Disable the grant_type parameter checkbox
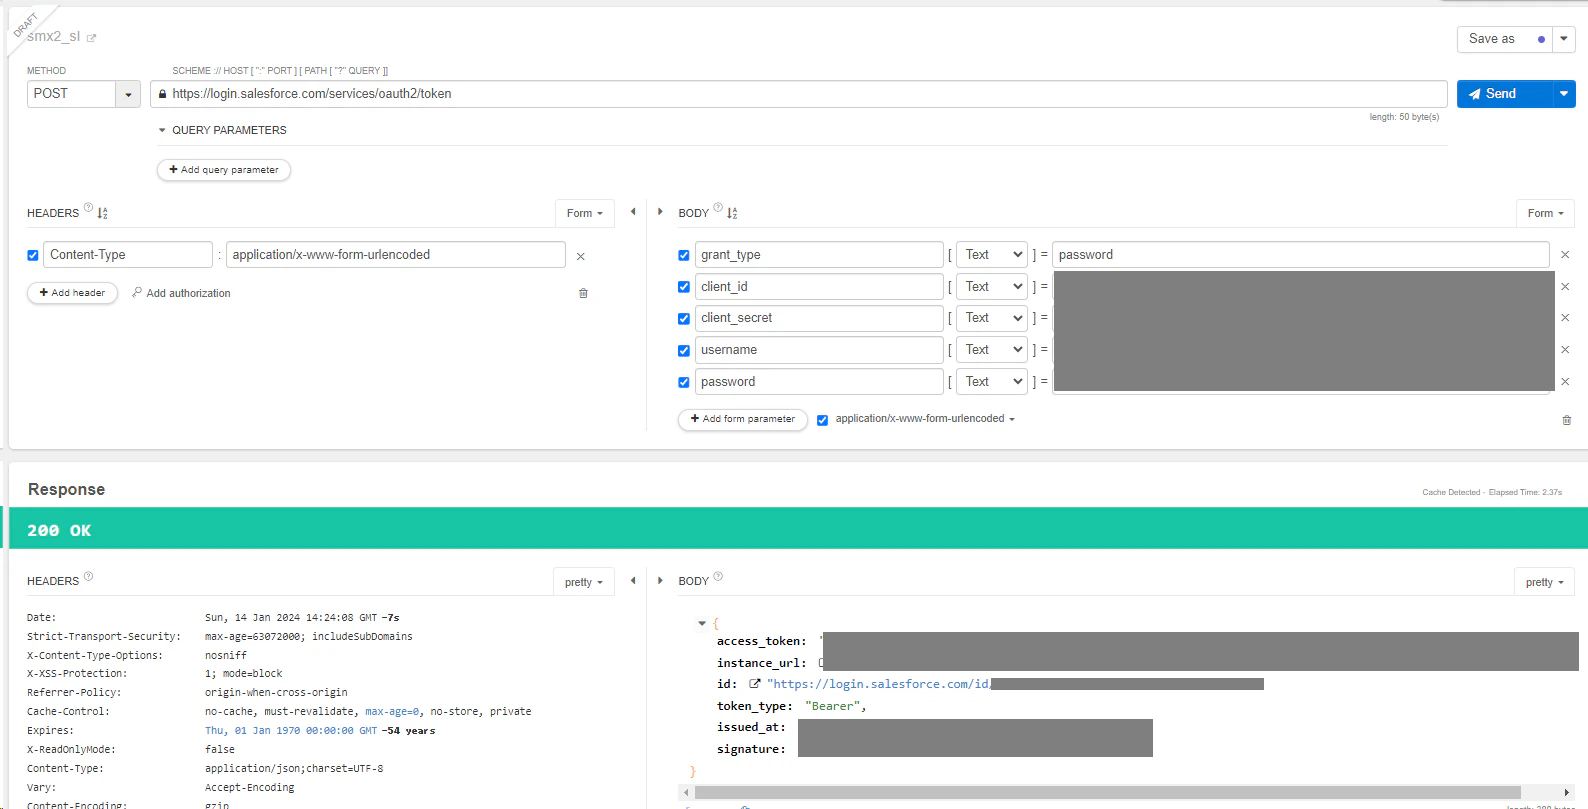This screenshot has width=1588, height=809. pos(684,256)
